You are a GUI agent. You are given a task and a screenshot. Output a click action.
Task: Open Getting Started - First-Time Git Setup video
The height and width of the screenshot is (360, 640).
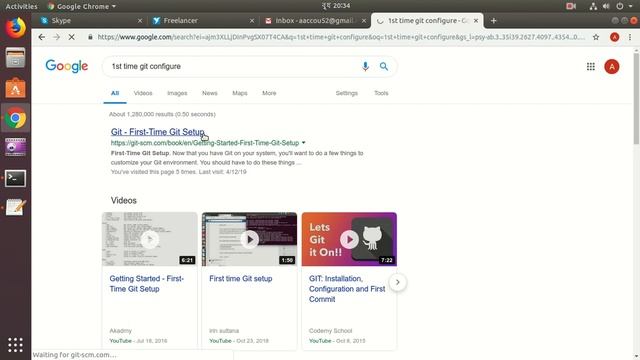[147, 284]
